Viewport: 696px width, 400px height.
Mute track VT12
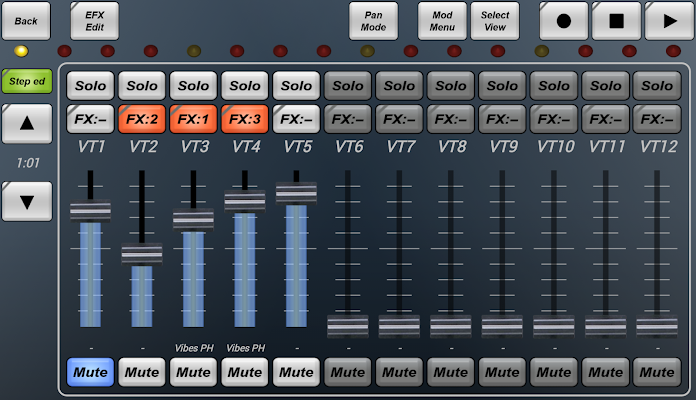click(x=657, y=372)
